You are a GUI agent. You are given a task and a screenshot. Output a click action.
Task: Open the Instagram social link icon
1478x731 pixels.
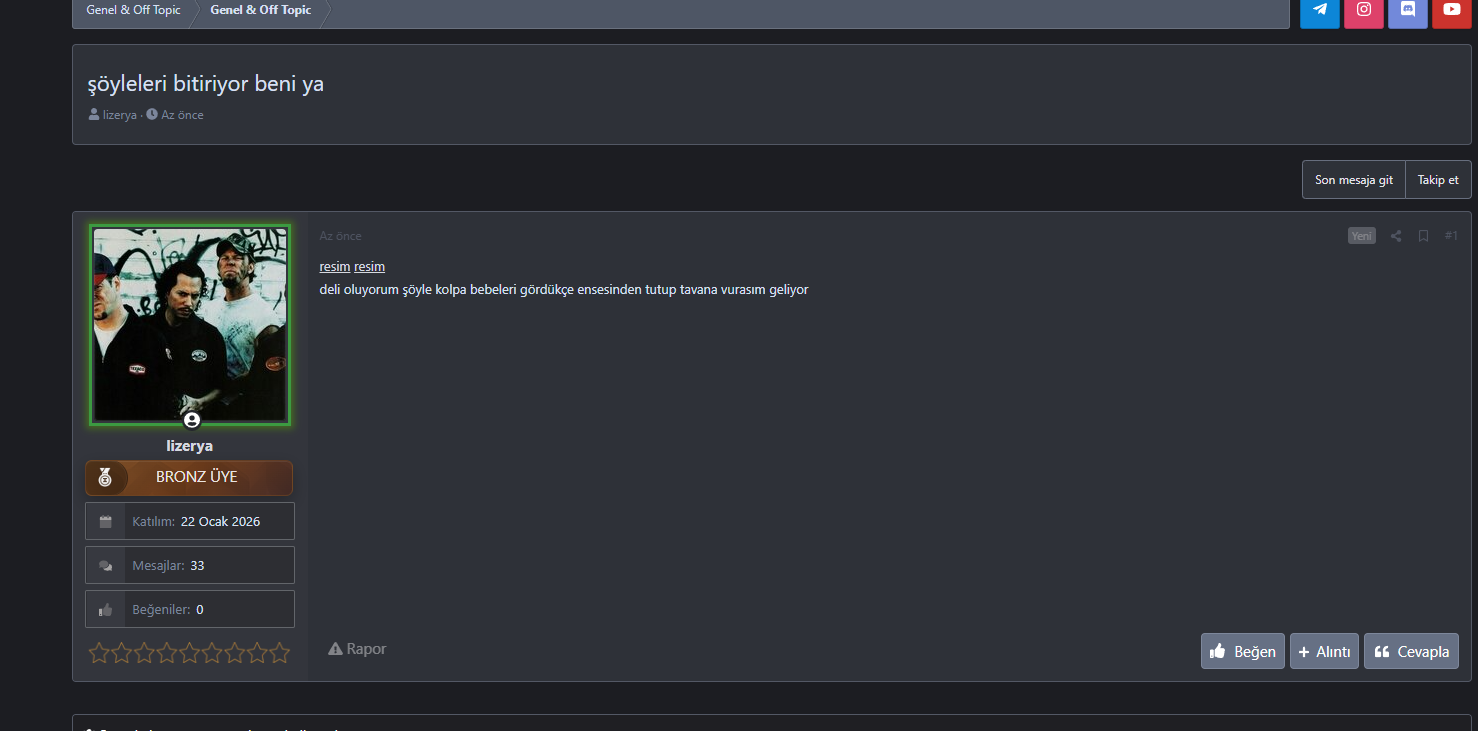pyautogui.click(x=1364, y=11)
